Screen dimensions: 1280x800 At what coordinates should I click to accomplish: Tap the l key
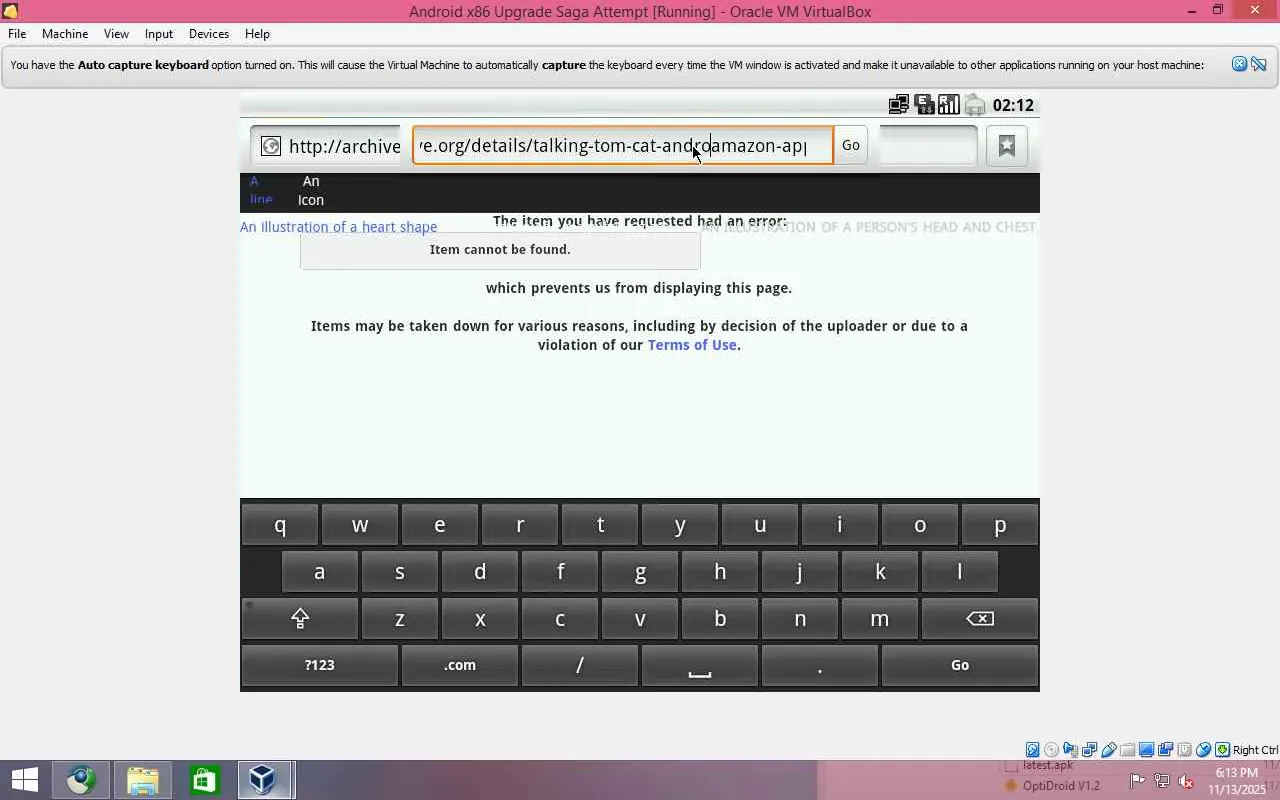tap(960, 572)
